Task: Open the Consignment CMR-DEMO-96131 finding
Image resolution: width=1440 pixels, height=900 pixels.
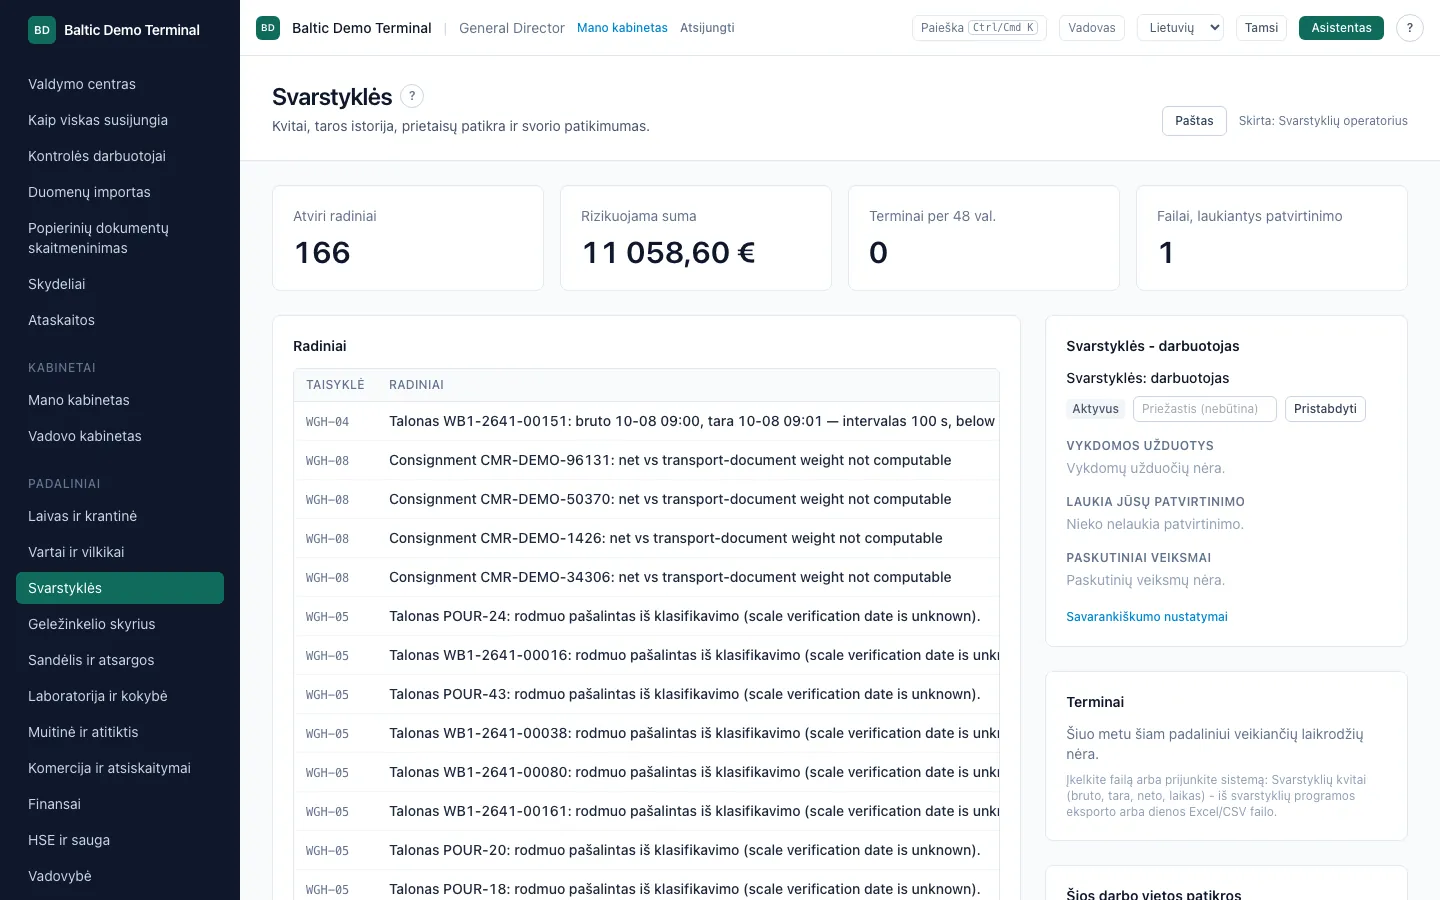Action: click(x=646, y=460)
